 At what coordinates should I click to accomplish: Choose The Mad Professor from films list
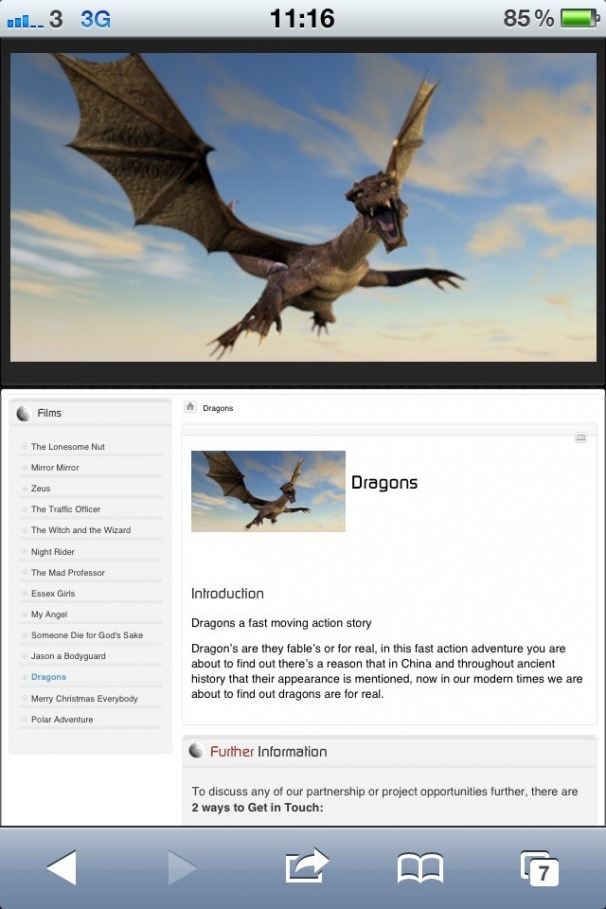[68, 573]
